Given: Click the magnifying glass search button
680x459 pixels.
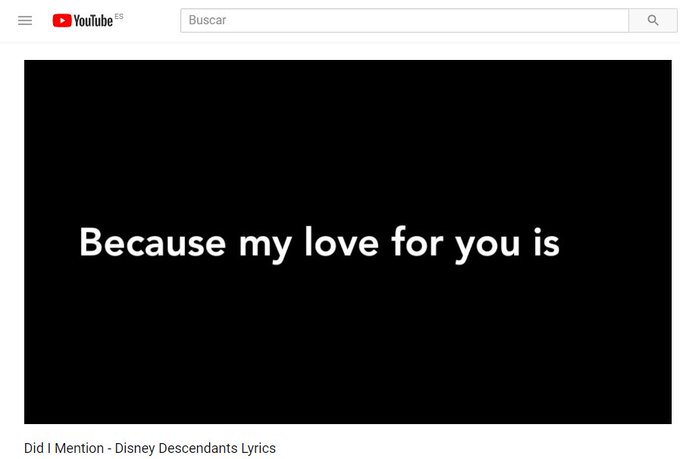Looking at the screenshot, I should (653, 20).
